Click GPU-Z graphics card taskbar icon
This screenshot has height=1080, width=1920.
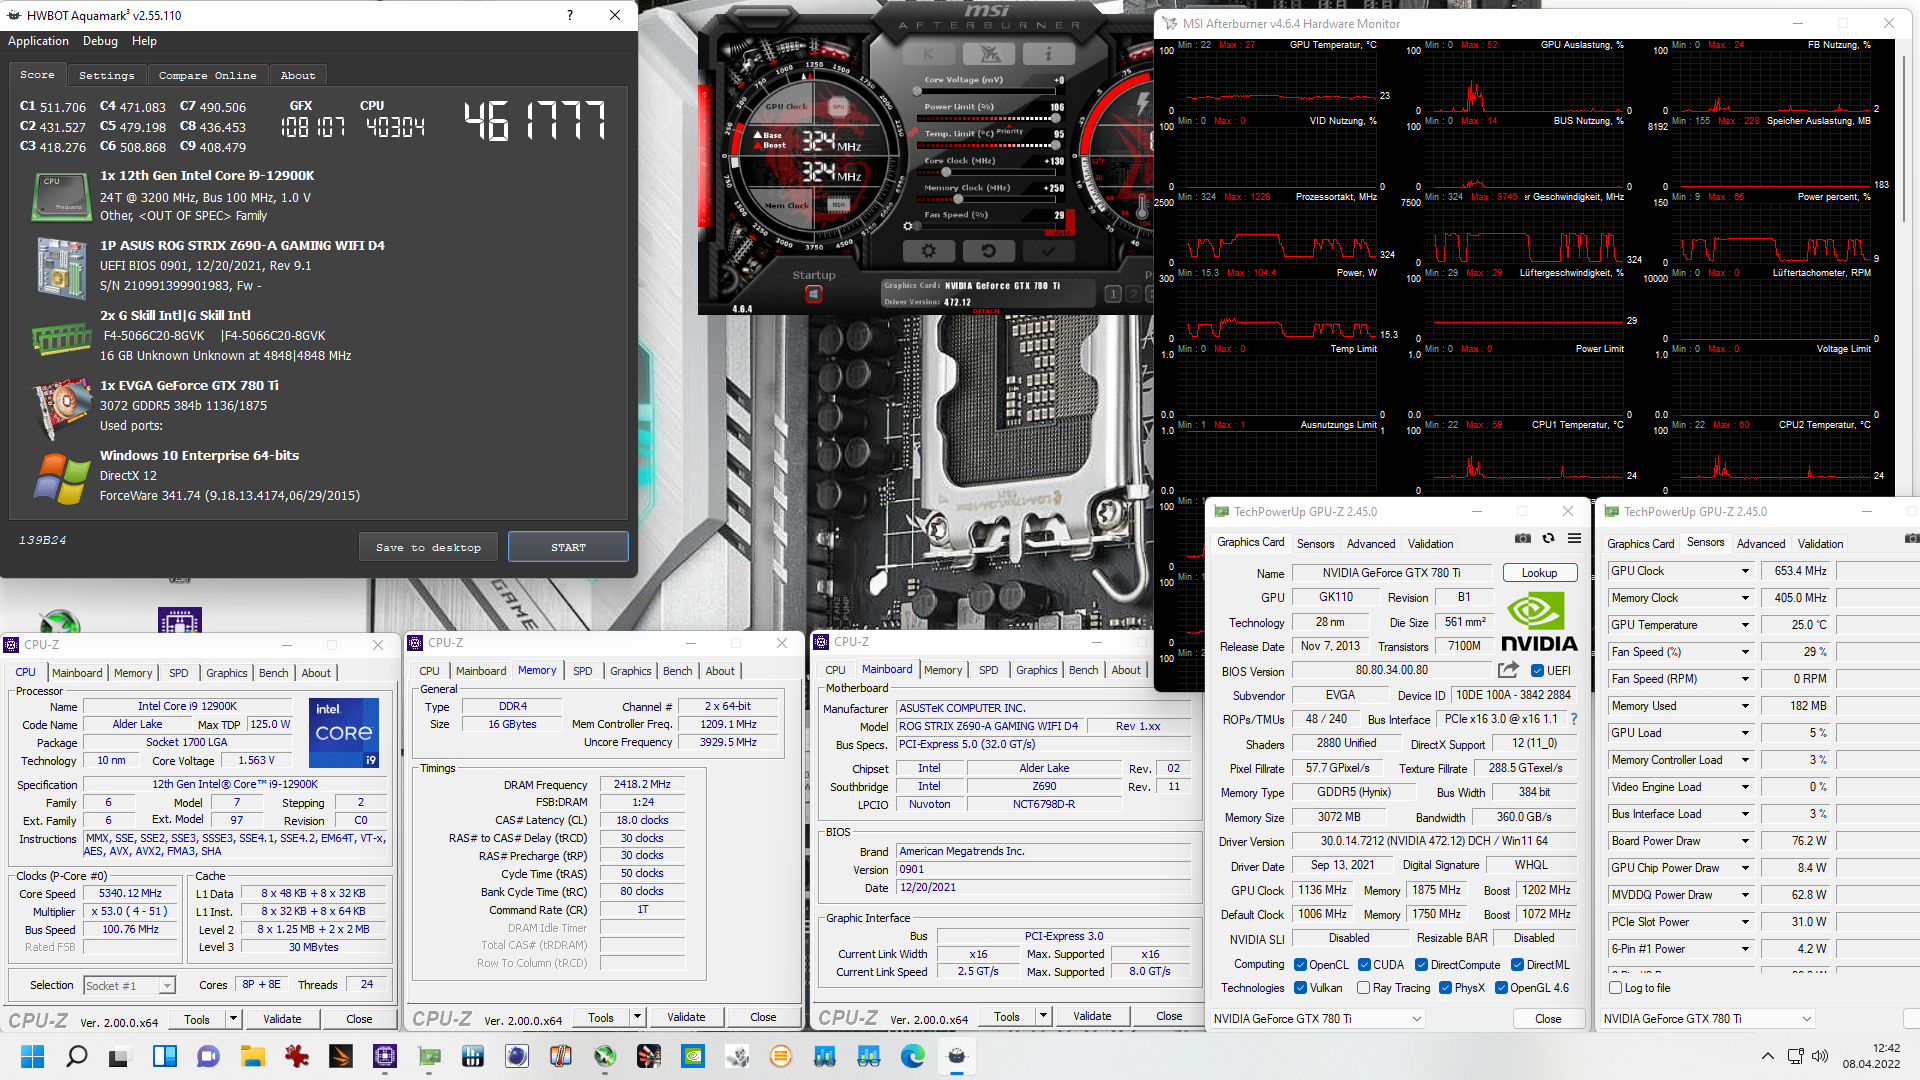(428, 1056)
